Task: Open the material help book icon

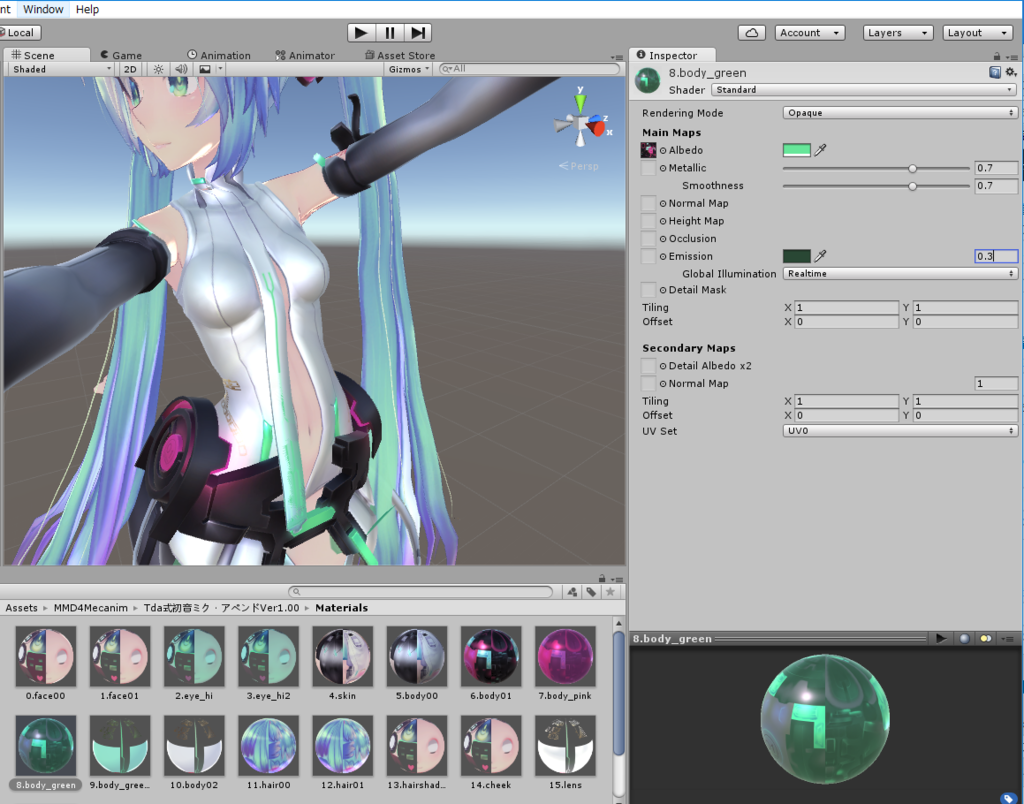Action: tap(995, 72)
